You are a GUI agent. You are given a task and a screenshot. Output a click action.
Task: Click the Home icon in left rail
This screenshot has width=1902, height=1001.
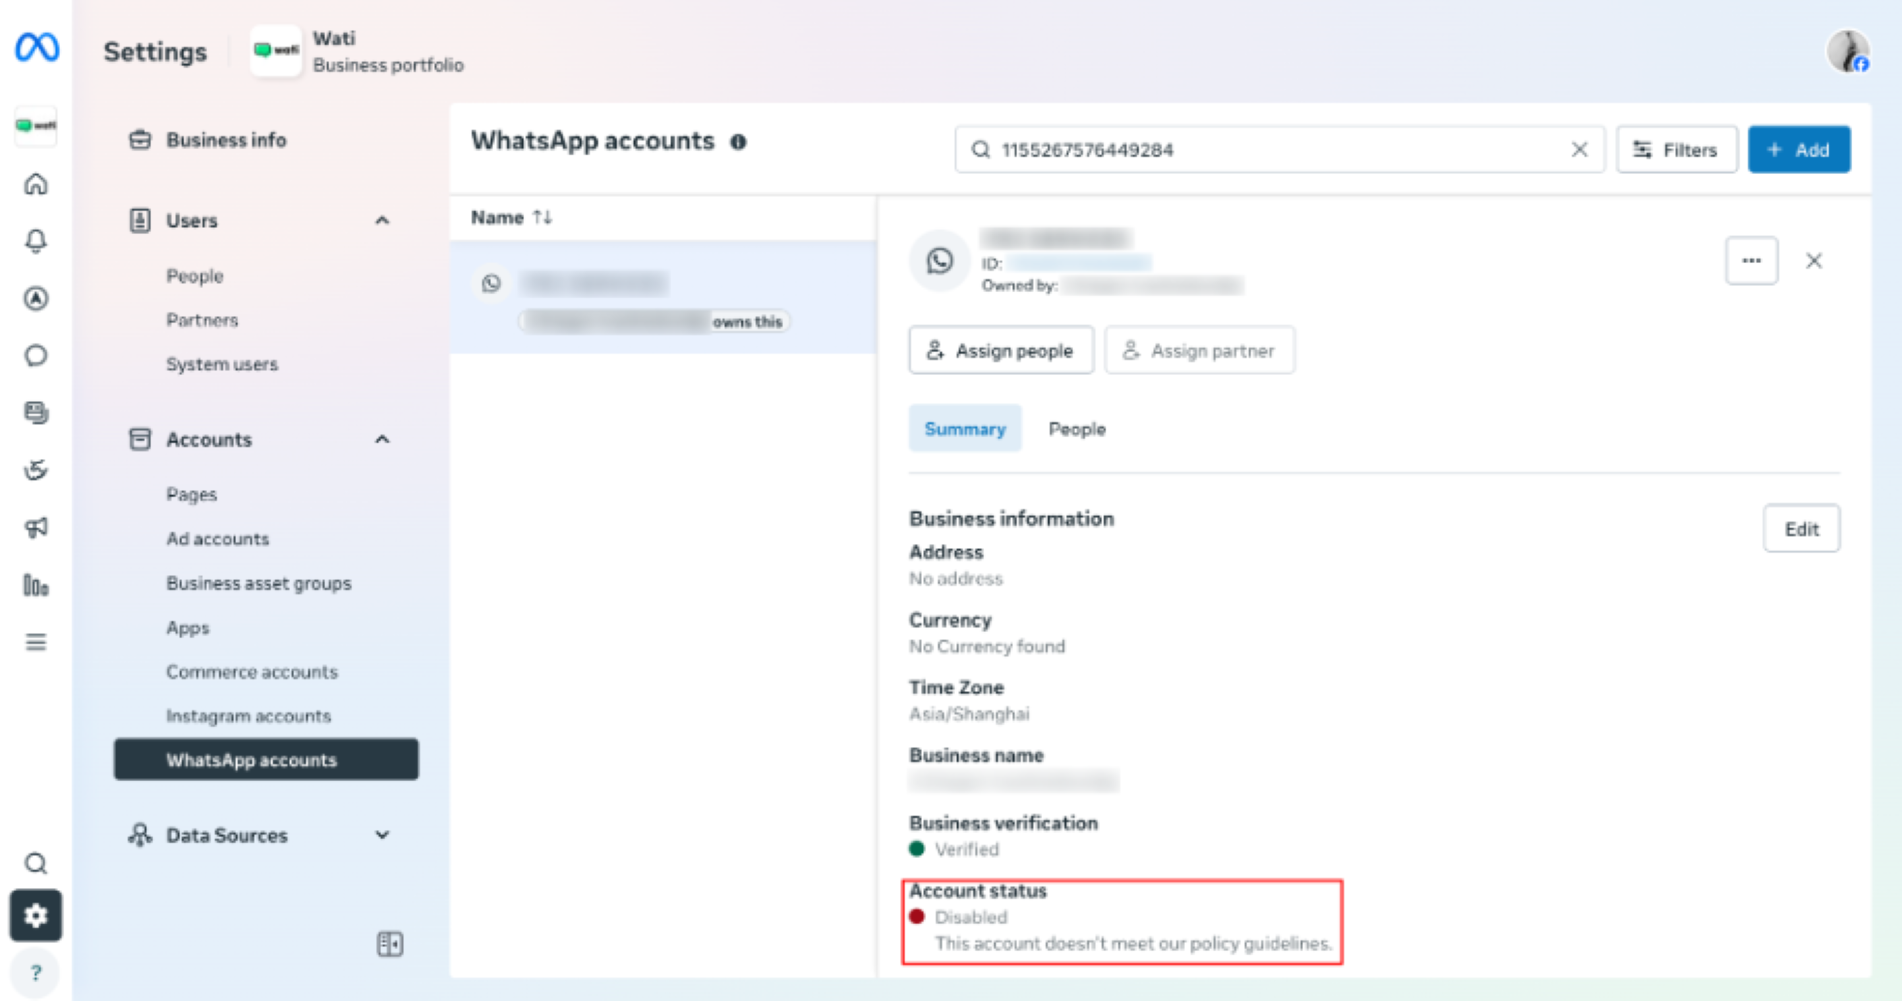(36, 184)
